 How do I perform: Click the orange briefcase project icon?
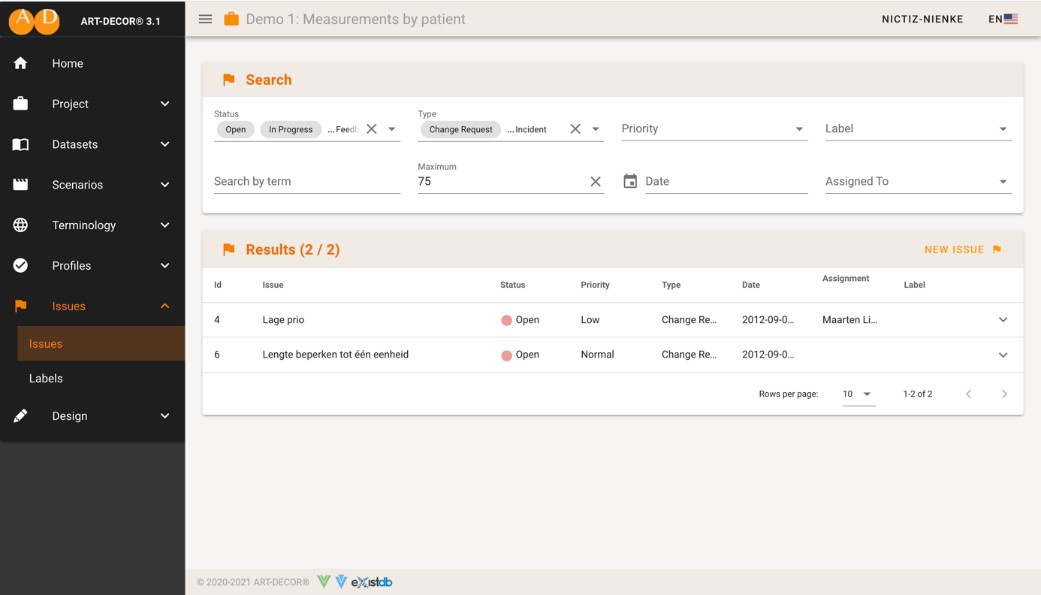(231, 19)
